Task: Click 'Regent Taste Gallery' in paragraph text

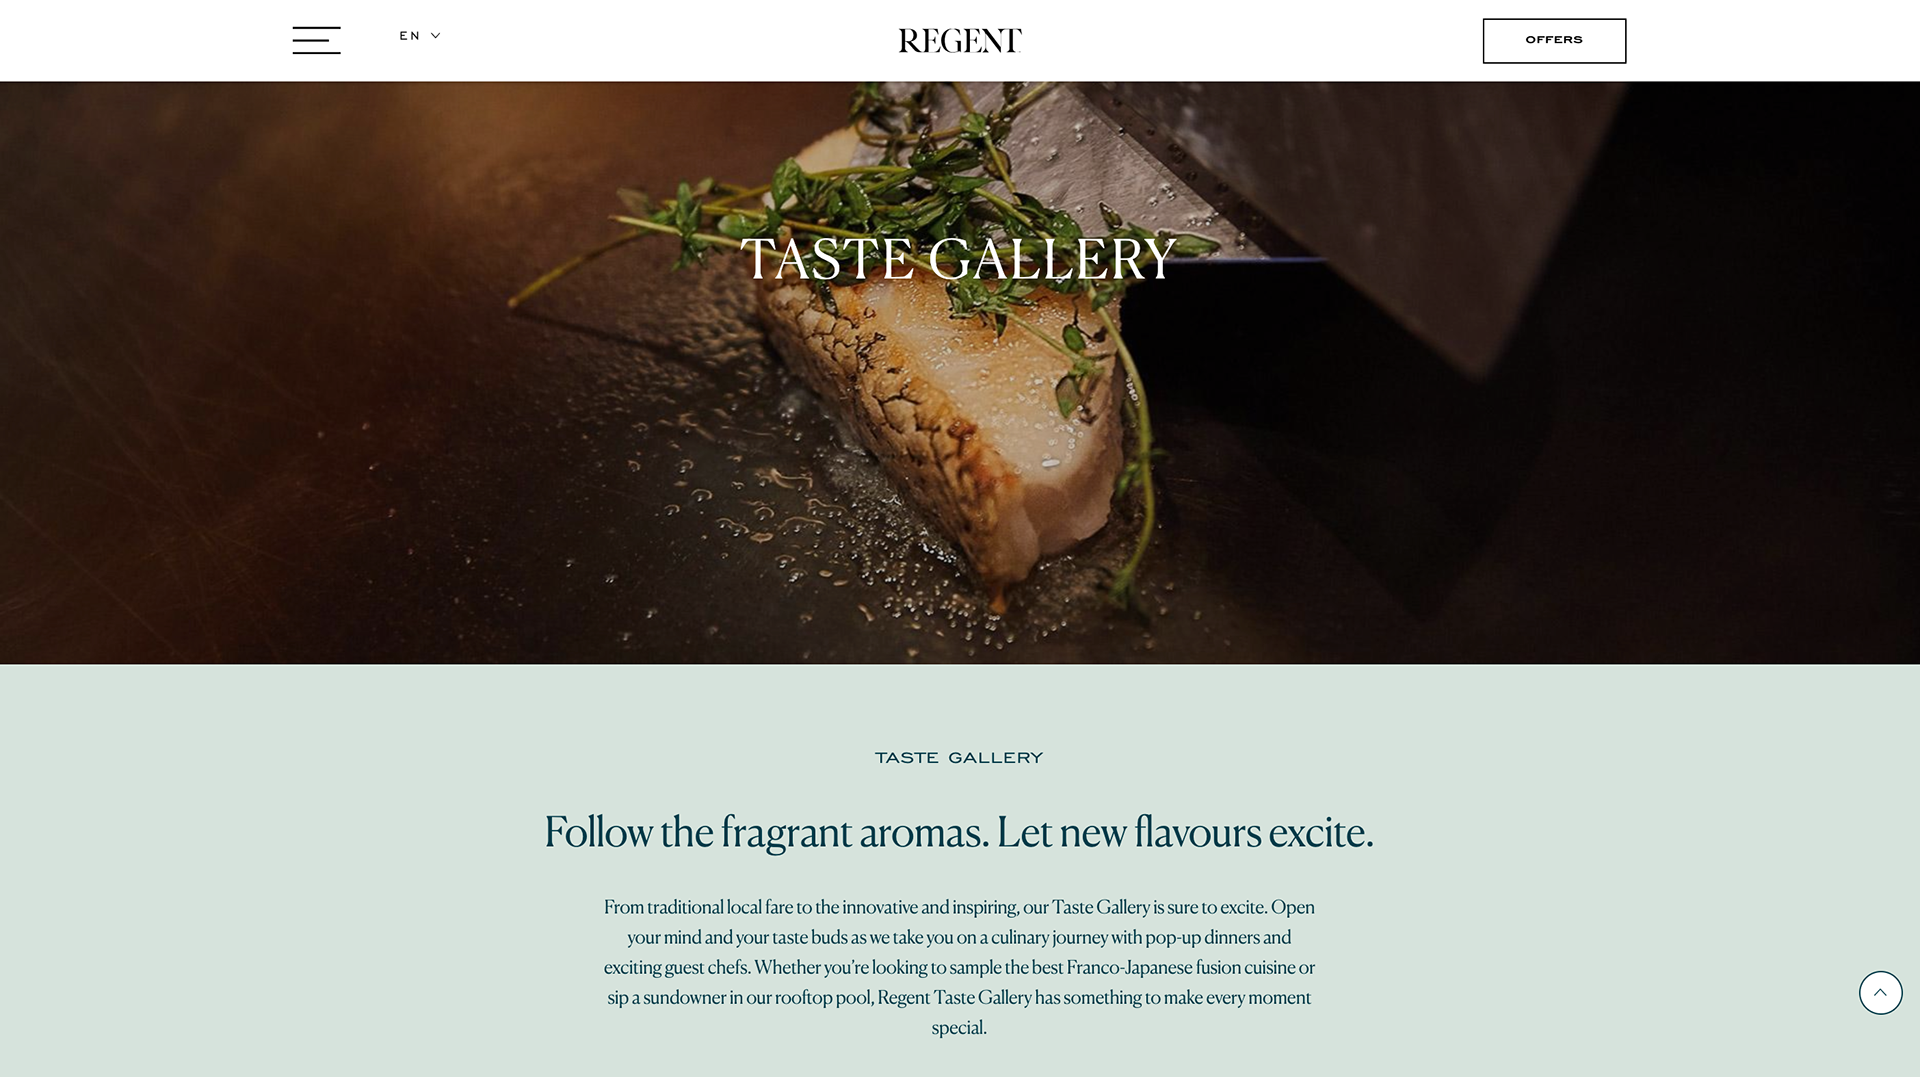Action: 954,997
